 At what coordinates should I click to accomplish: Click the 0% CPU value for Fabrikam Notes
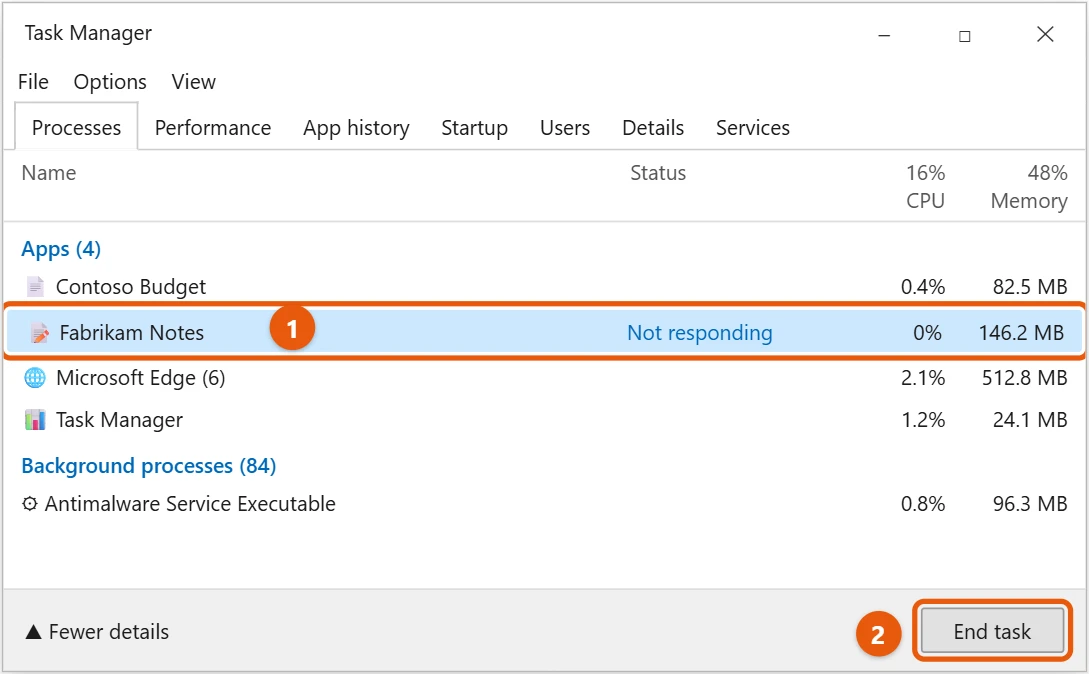click(x=927, y=333)
